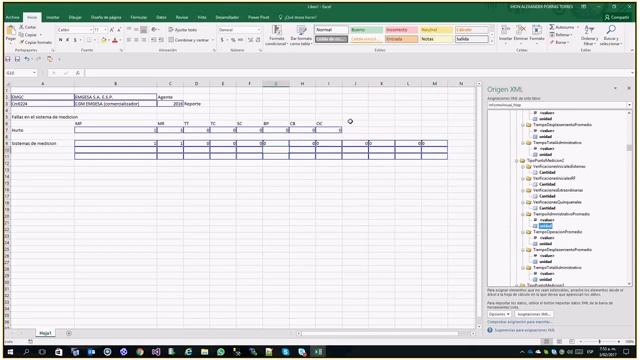Open the Archivo tab
Viewport: 640px width, 360px height.
click(13, 18)
